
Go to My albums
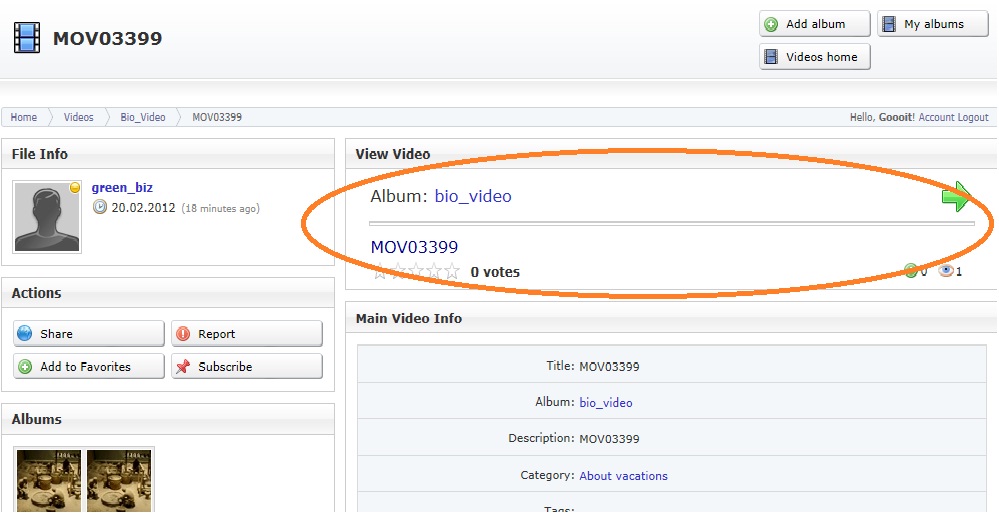[932, 24]
